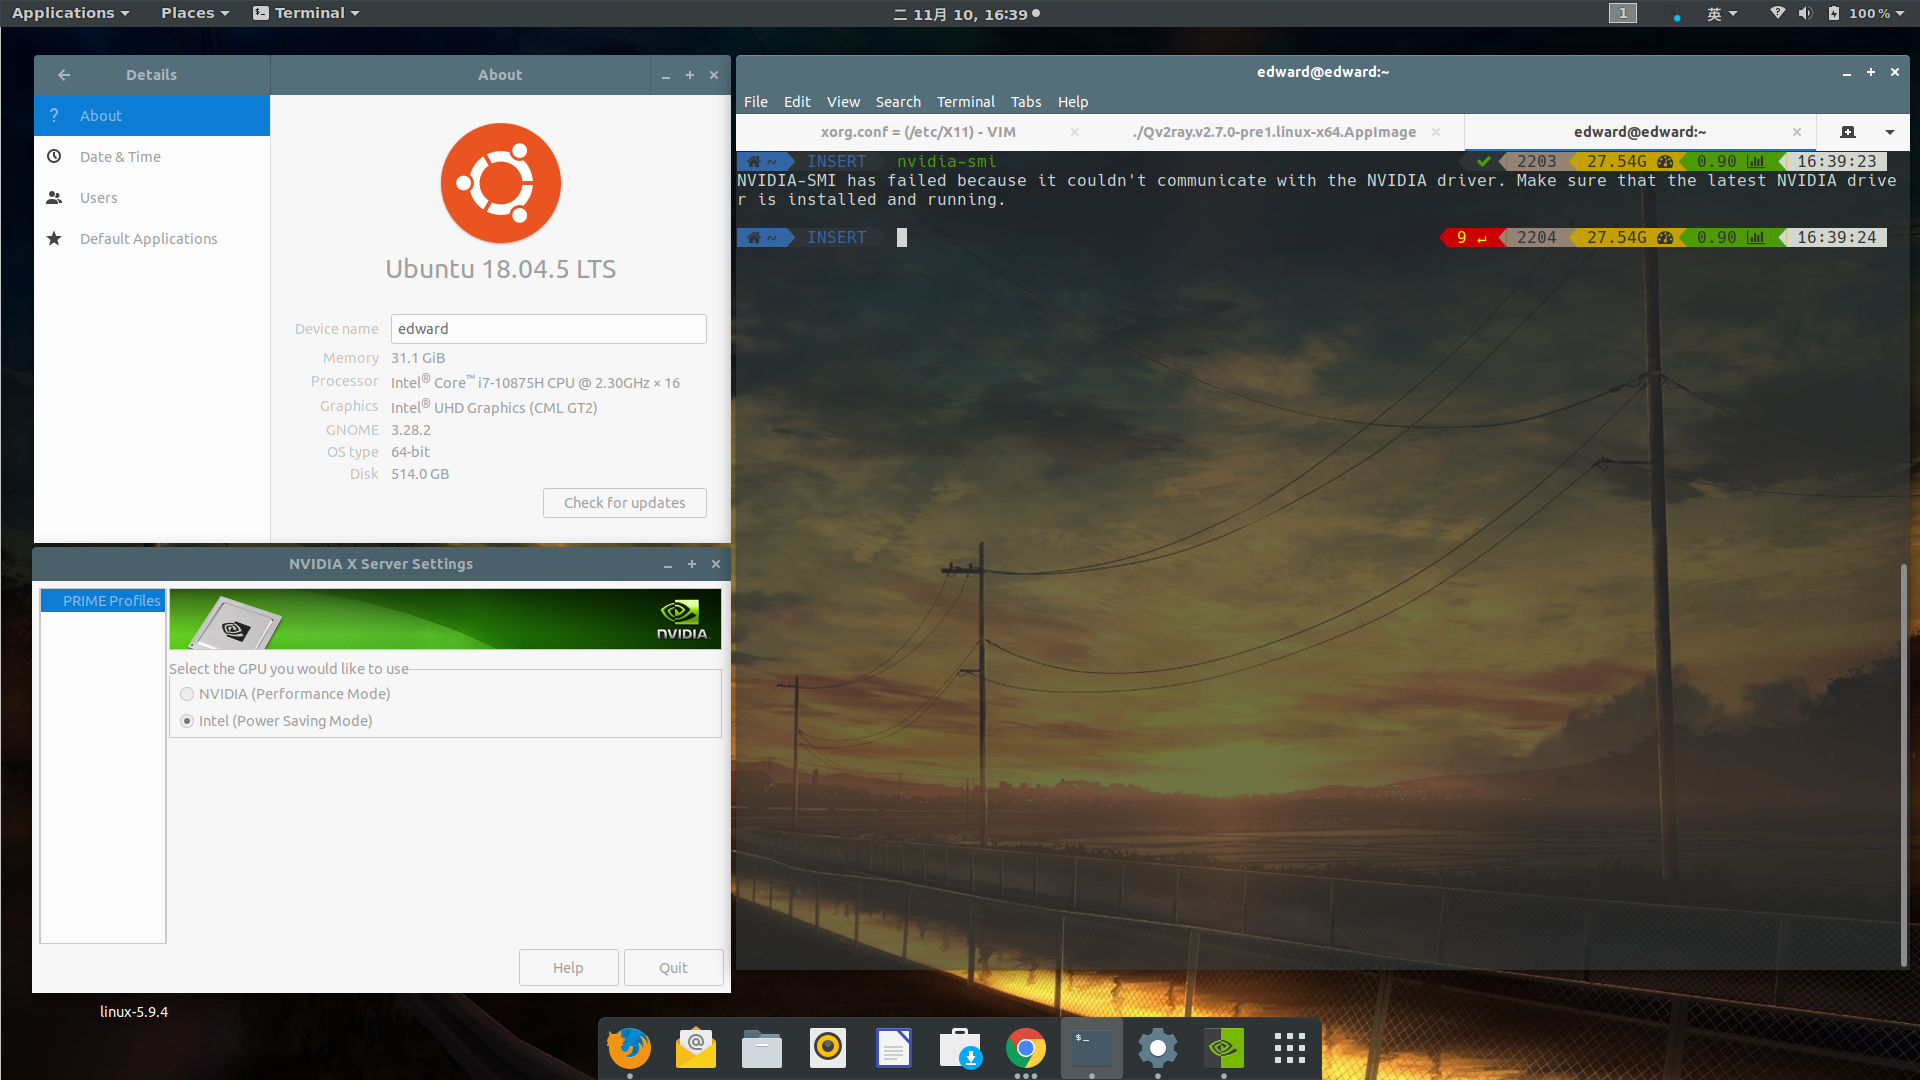Open Google Chrome from the dock
This screenshot has width=1920, height=1080.
(x=1026, y=1048)
